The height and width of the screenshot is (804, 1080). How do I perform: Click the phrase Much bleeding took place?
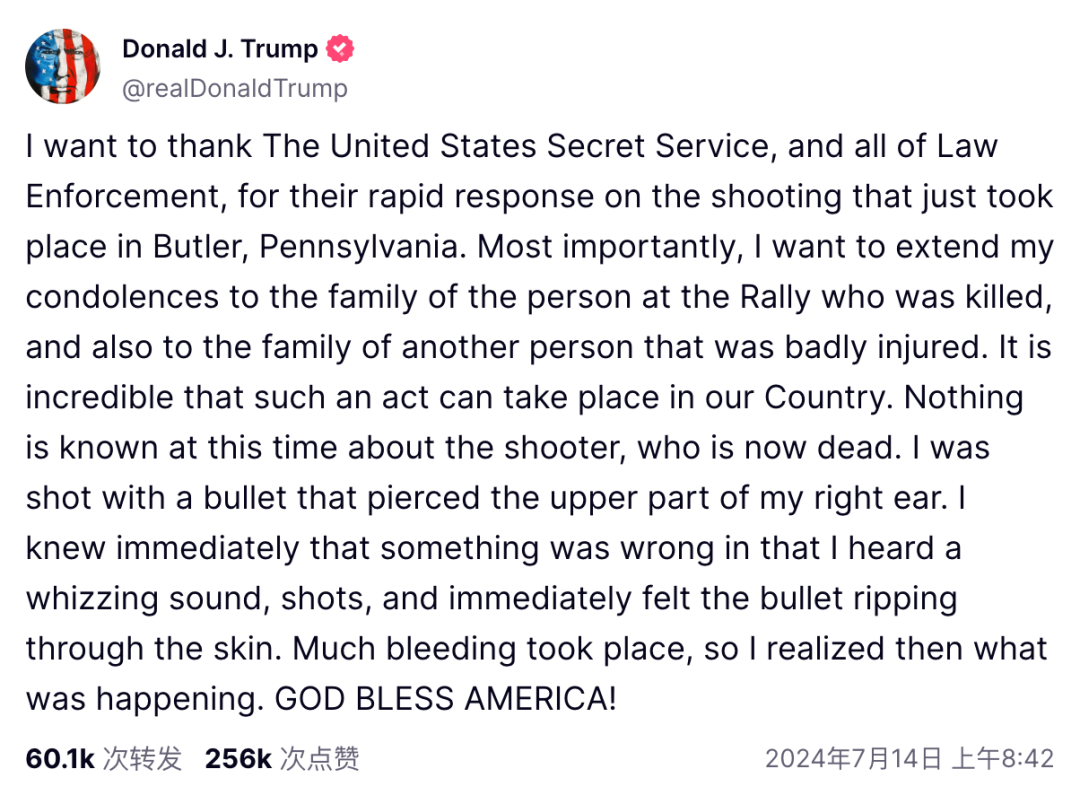tap(492, 649)
